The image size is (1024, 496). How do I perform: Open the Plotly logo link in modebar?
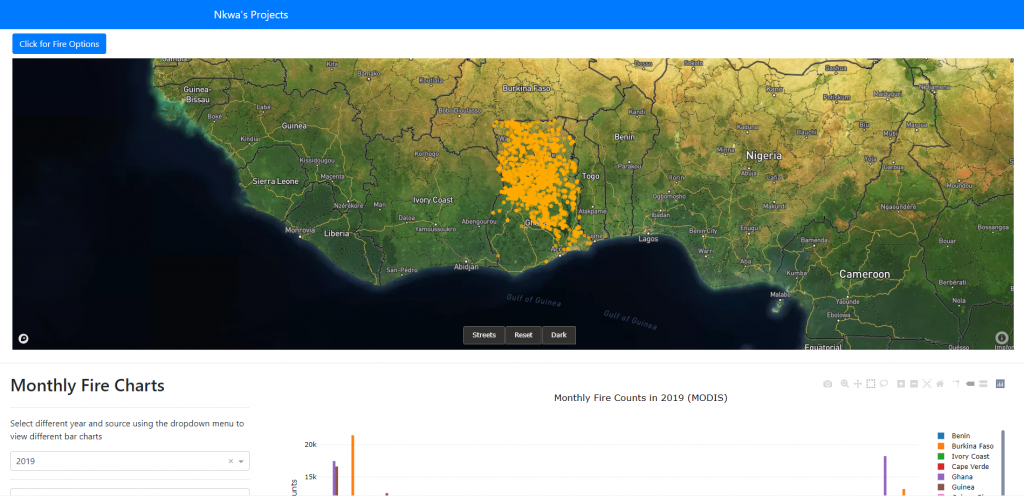[1000, 384]
